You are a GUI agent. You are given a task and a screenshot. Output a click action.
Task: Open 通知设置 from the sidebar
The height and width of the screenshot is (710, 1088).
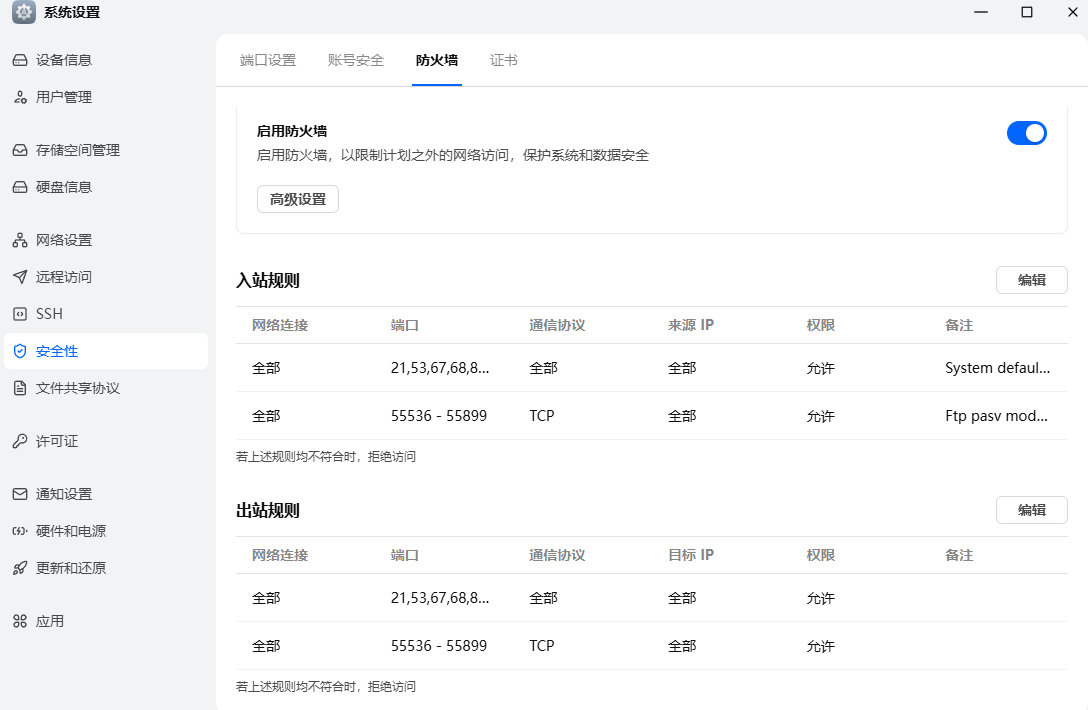60,493
